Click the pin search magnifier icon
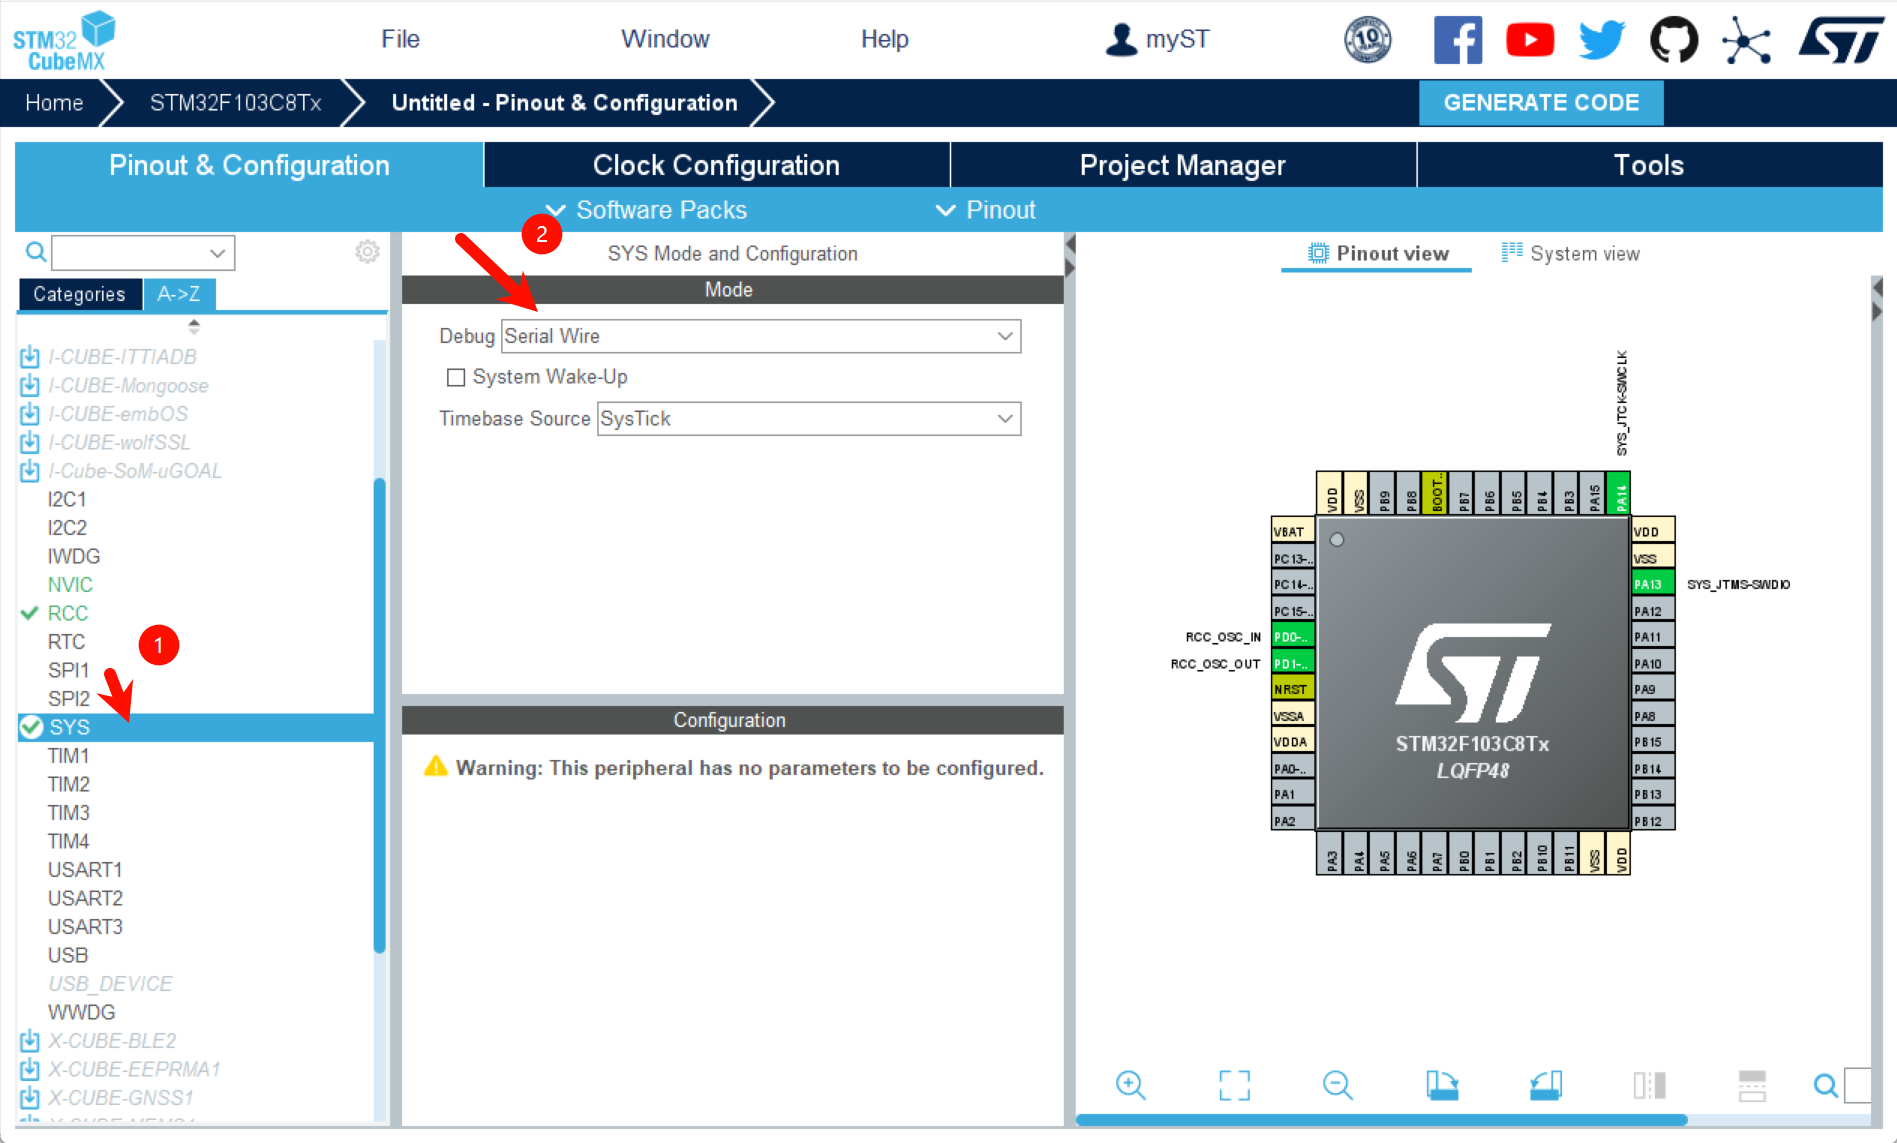The image size is (1897, 1143). coord(1825,1085)
